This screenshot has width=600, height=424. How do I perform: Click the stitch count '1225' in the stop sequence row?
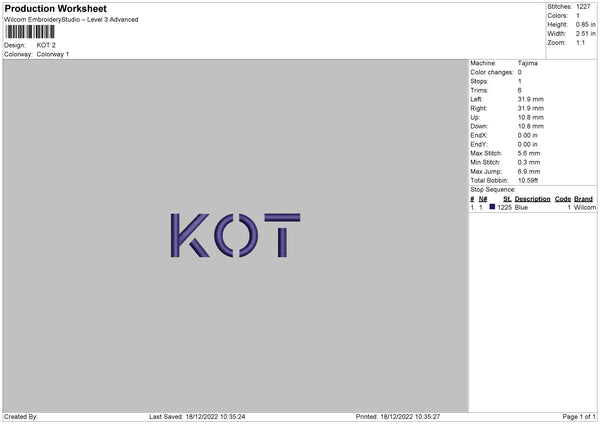pyautogui.click(x=504, y=207)
